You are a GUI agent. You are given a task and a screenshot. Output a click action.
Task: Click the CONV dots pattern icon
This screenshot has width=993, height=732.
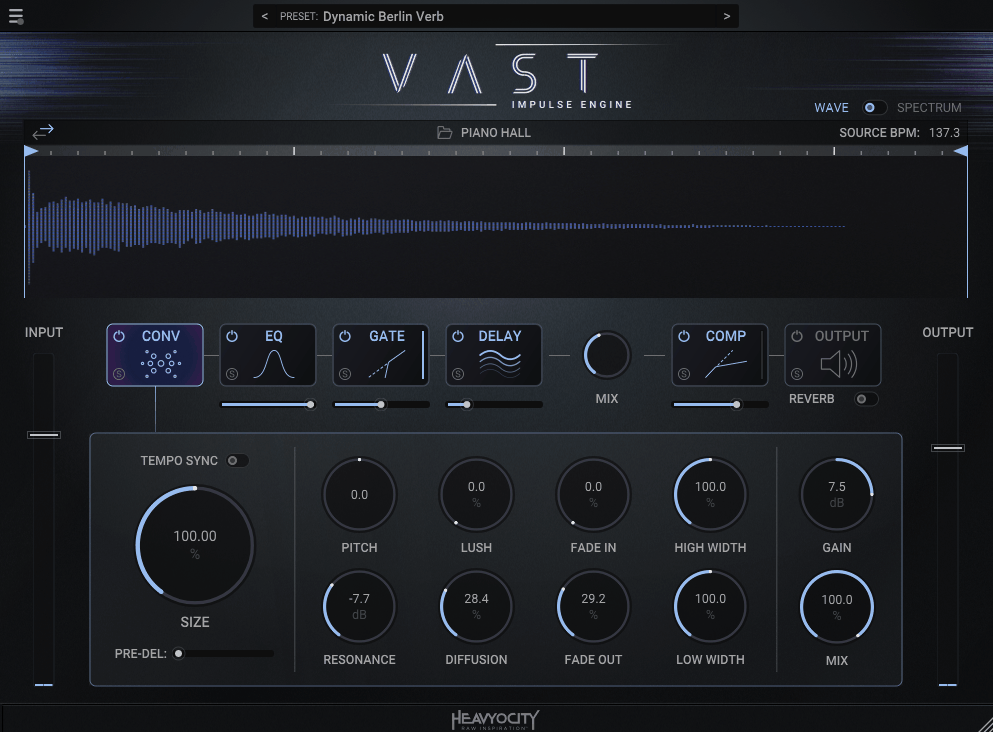[161, 364]
